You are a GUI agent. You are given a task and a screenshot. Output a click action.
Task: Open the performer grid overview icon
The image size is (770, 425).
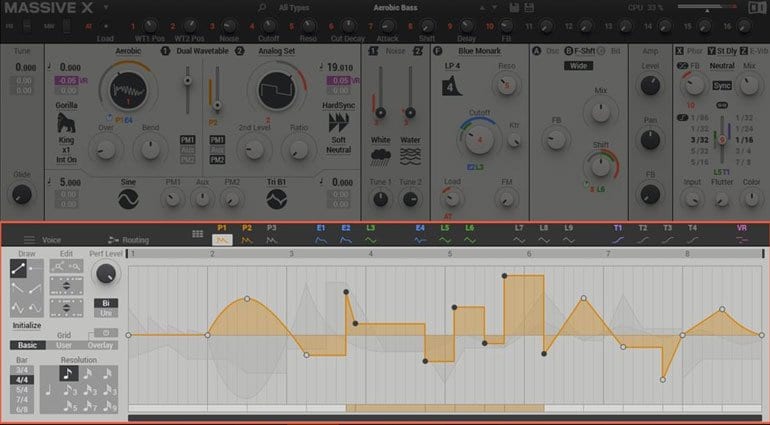pyautogui.click(x=197, y=234)
